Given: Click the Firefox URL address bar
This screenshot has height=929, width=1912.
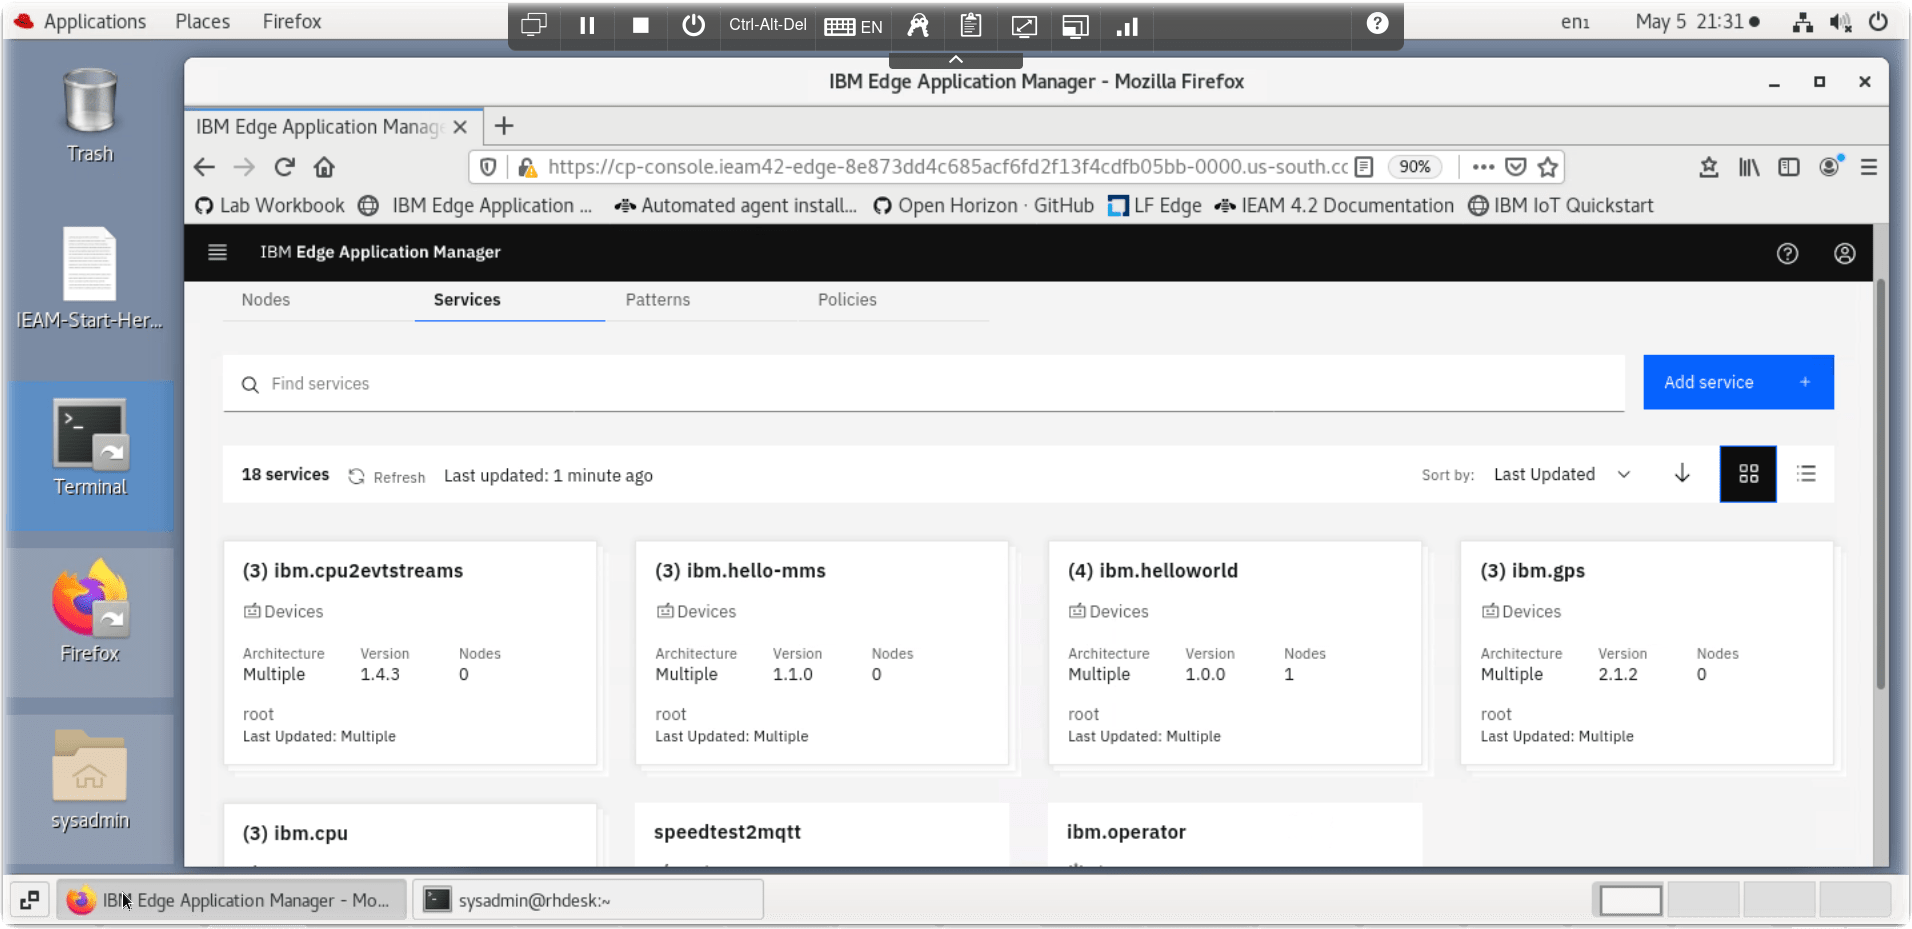Looking at the screenshot, I should pyautogui.click(x=946, y=167).
